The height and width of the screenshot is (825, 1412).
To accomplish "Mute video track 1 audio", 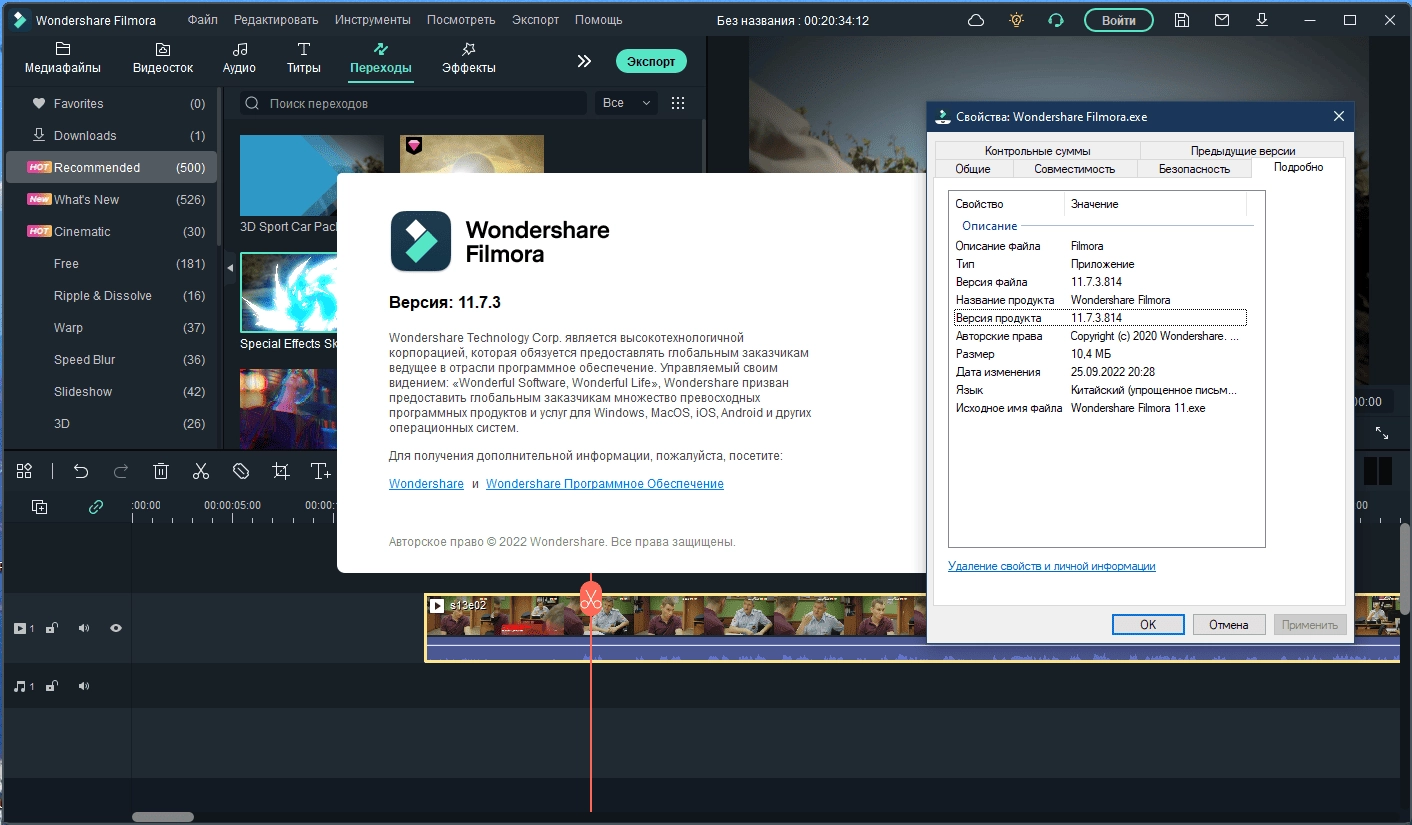I will pyautogui.click(x=84, y=628).
